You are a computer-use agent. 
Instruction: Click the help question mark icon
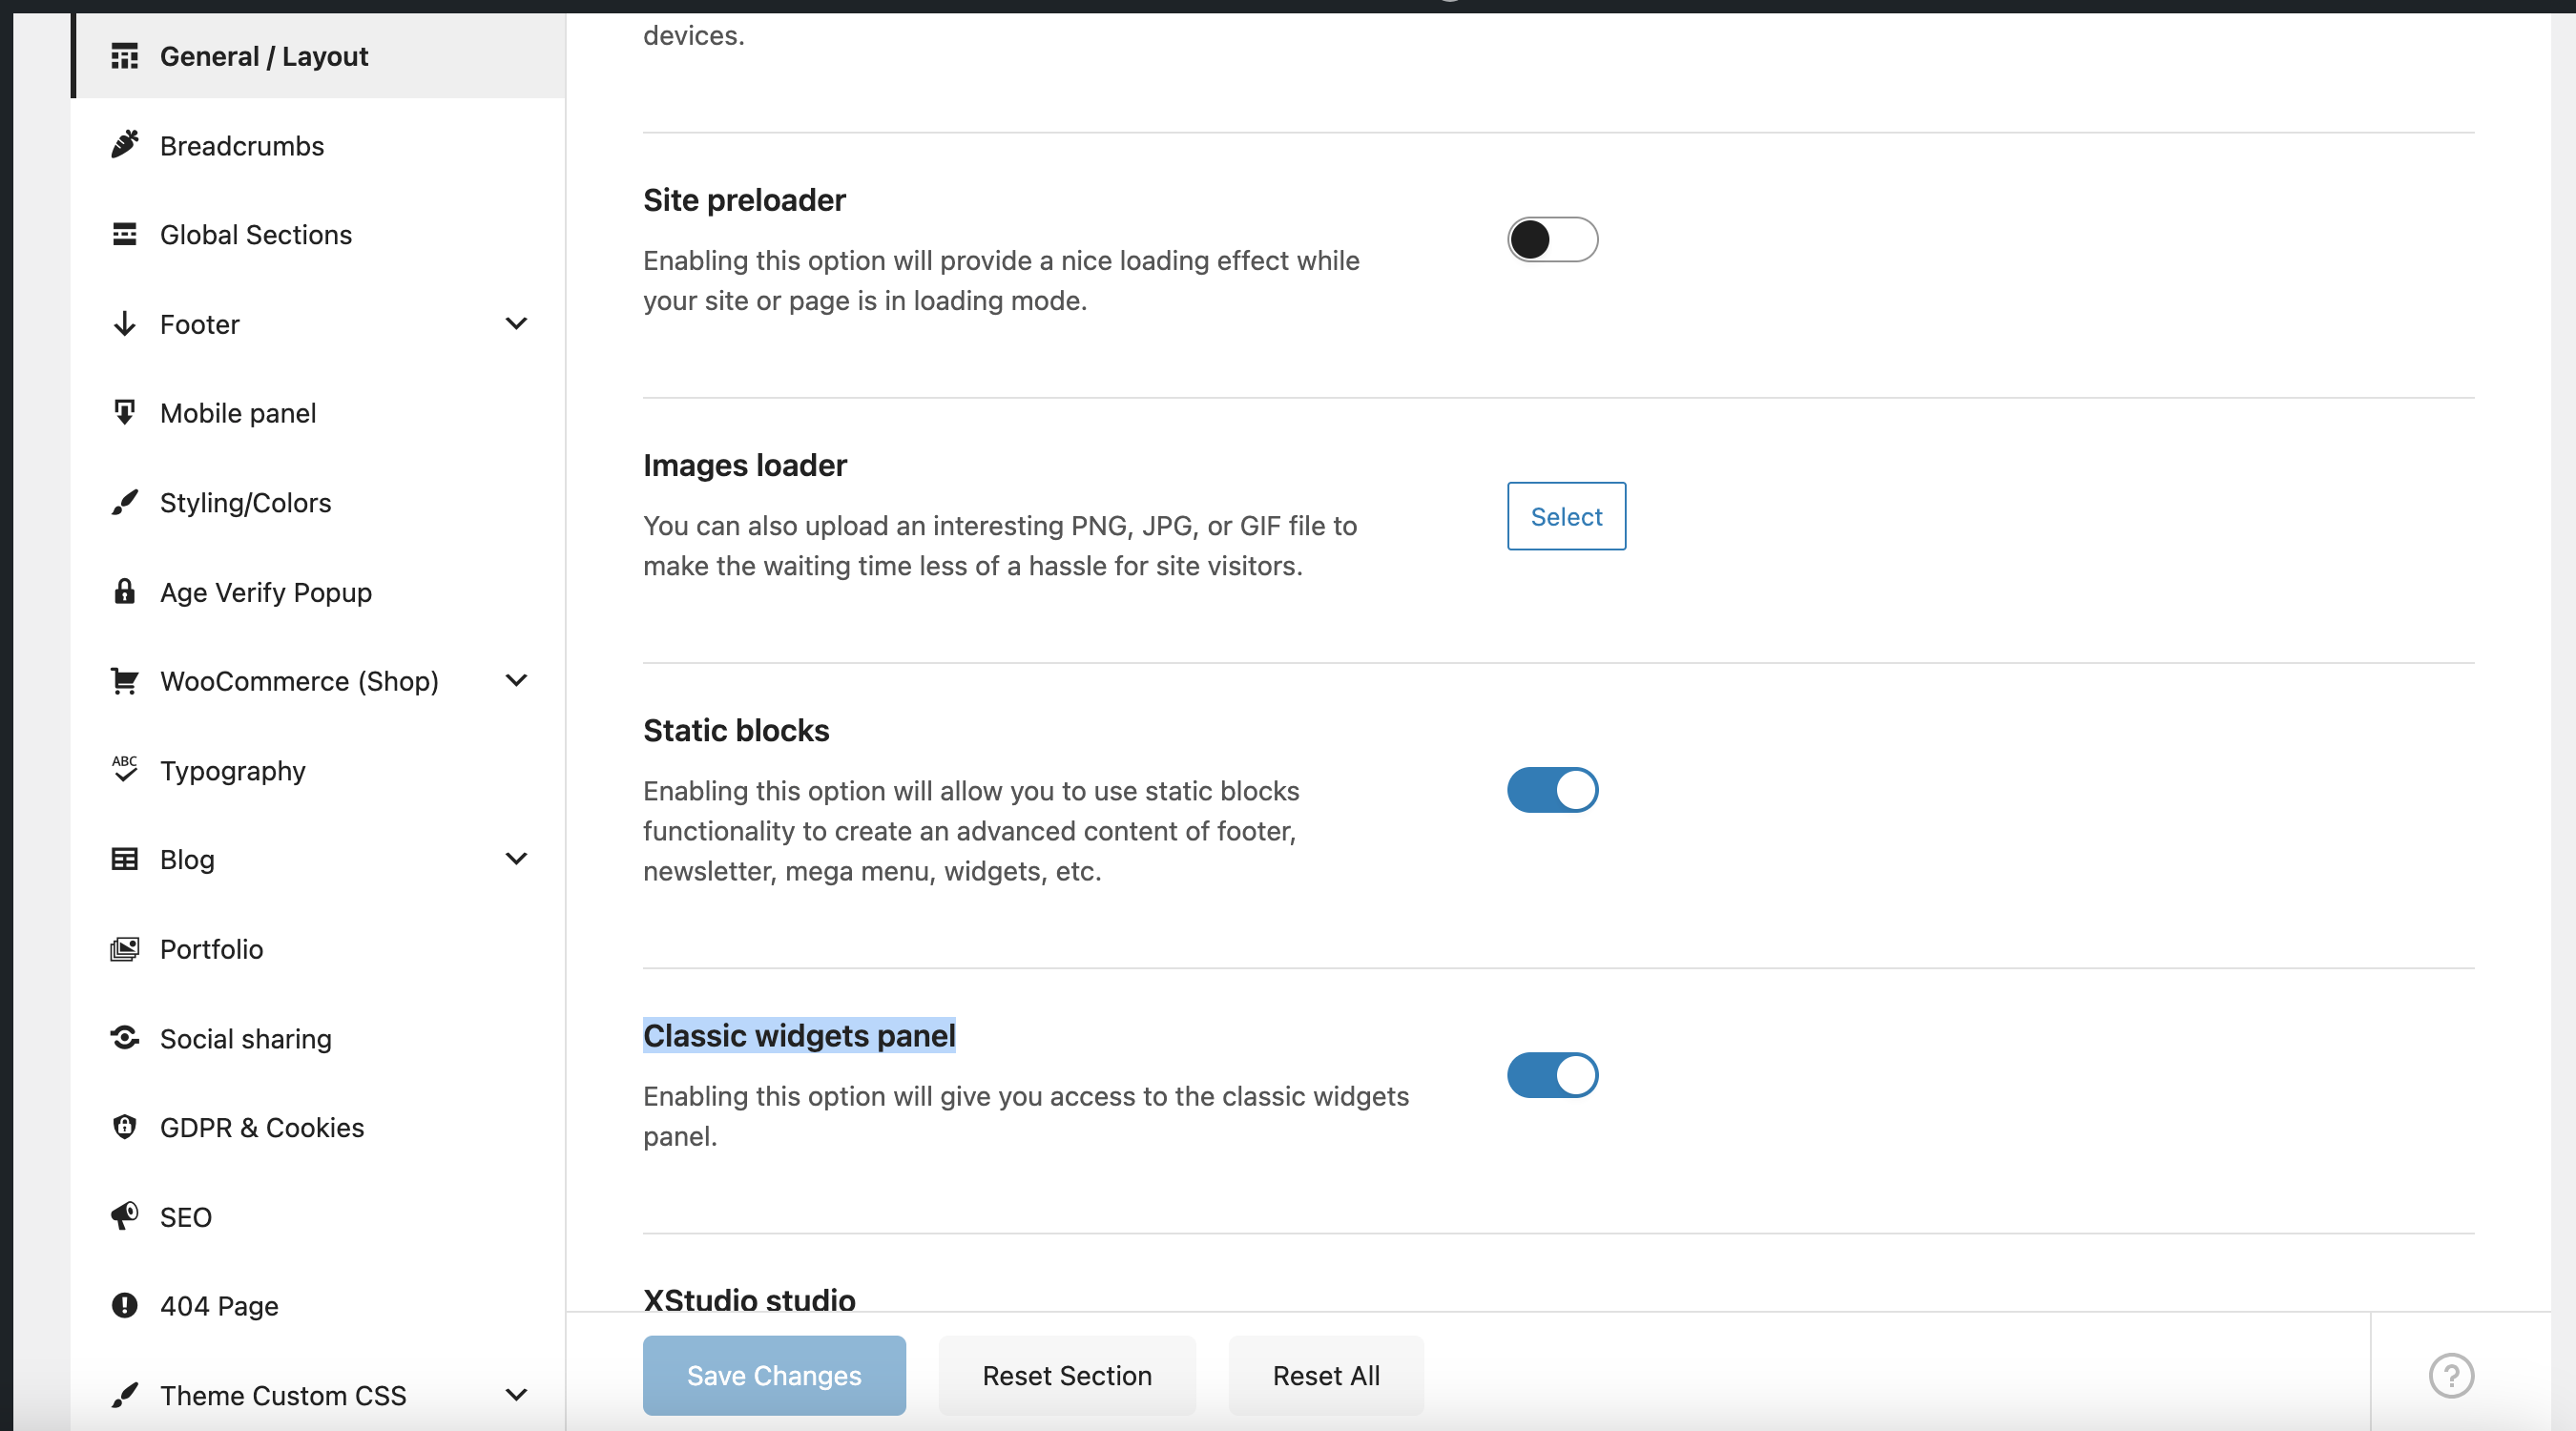point(2450,1375)
